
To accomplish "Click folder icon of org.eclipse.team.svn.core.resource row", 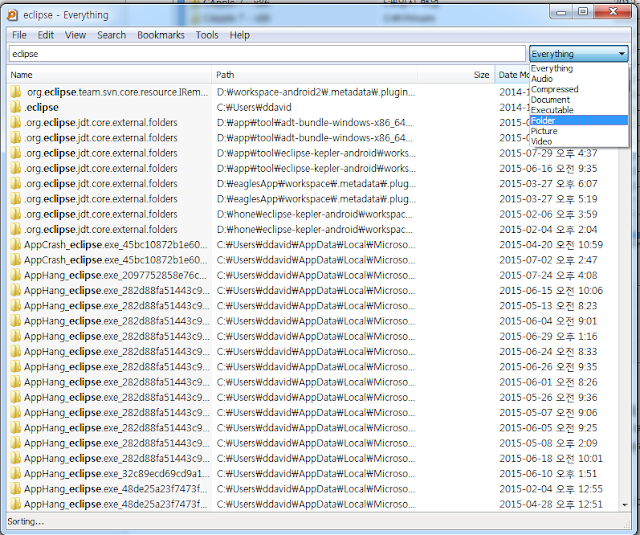I will click(x=16, y=92).
